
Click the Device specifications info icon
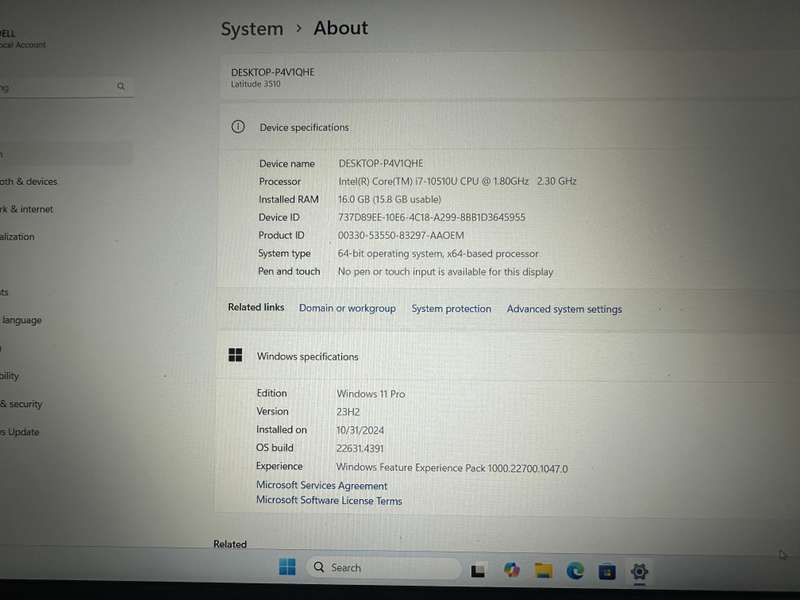238,127
